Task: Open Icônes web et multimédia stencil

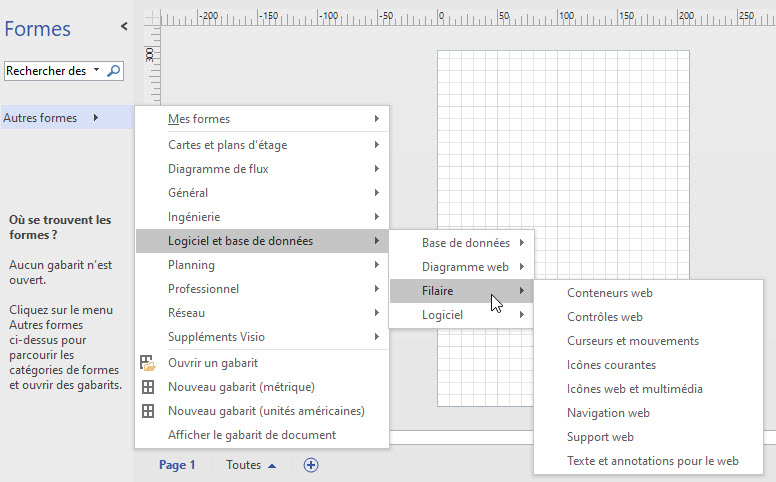Action: (x=648, y=389)
